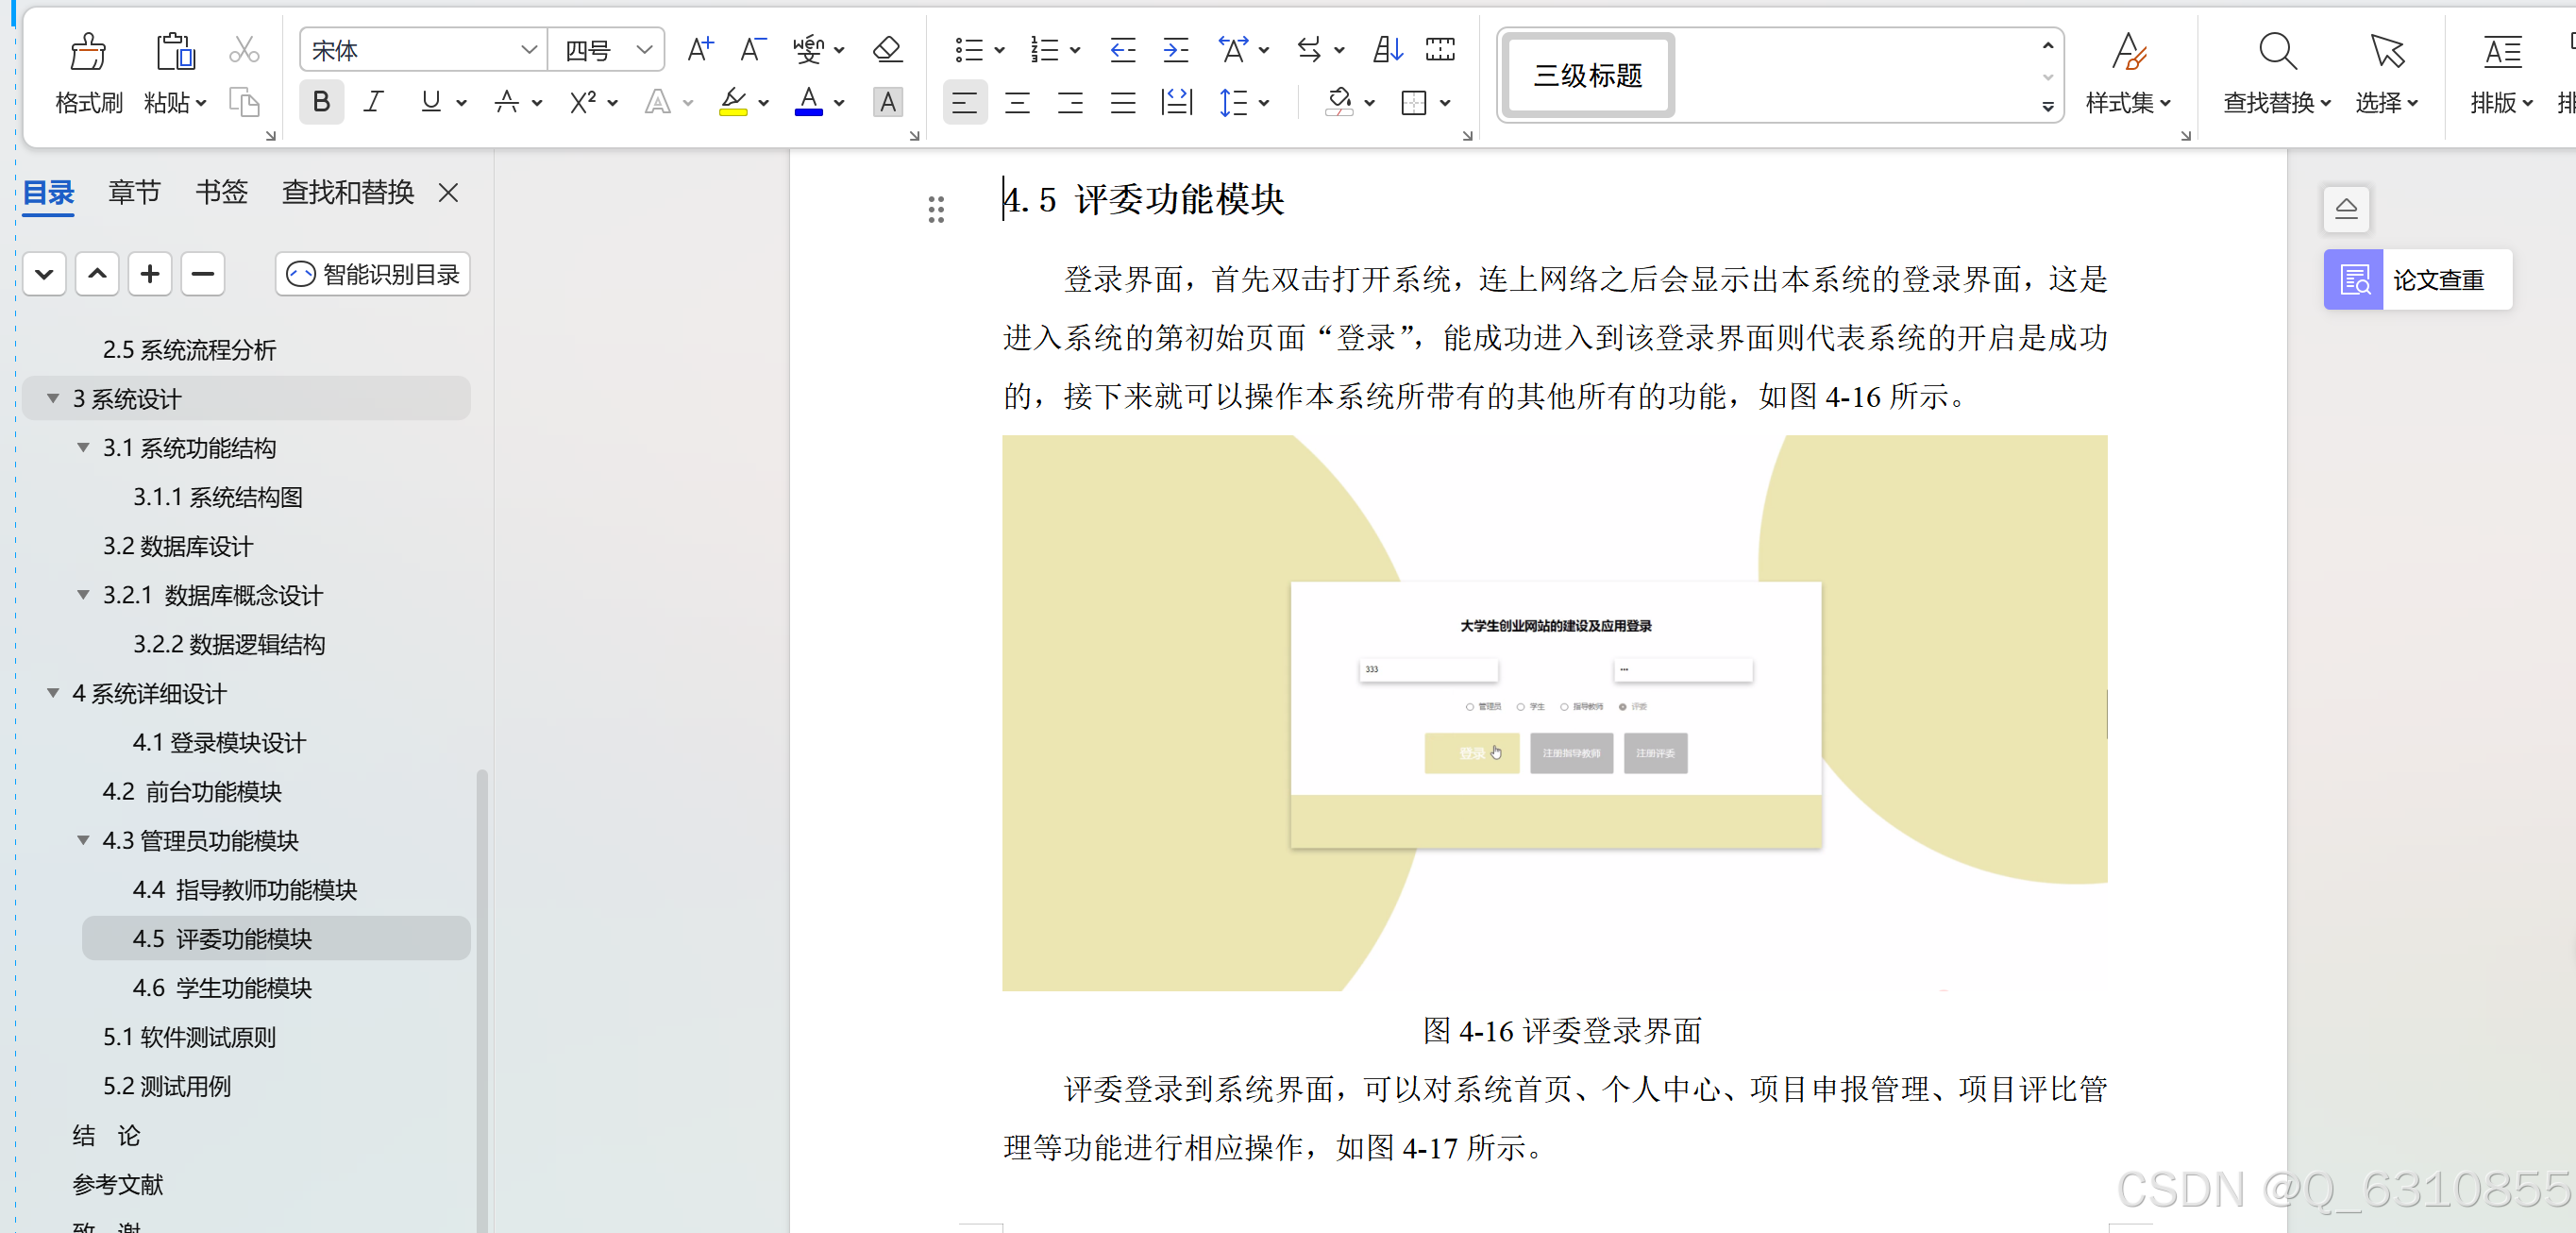Switch to the 章节 tab

coord(134,192)
